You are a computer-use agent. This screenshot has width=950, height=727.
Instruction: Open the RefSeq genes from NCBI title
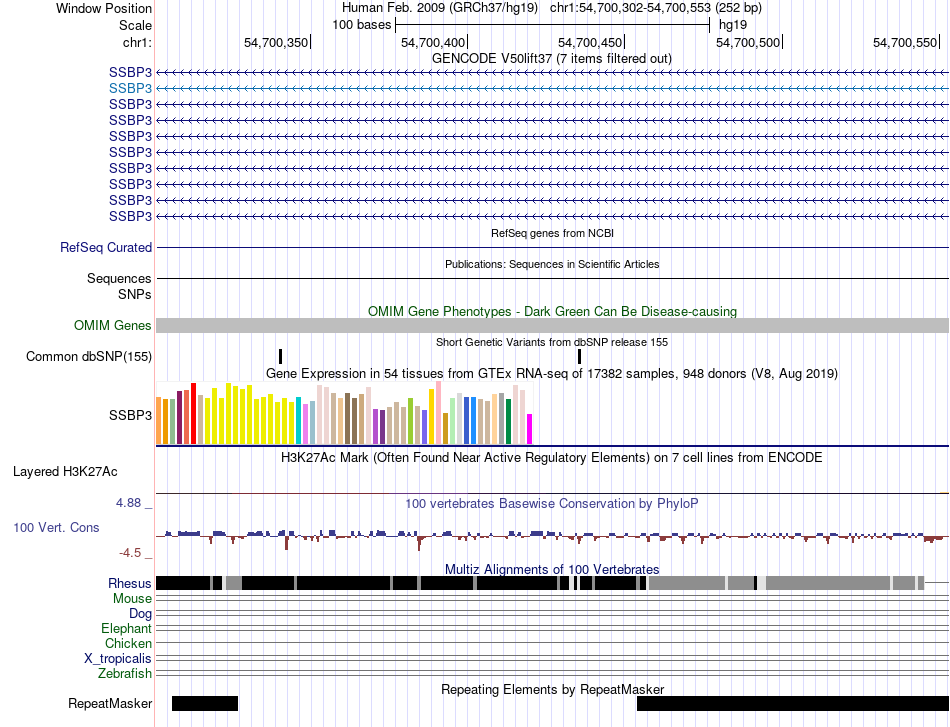click(x=552, y=233)
